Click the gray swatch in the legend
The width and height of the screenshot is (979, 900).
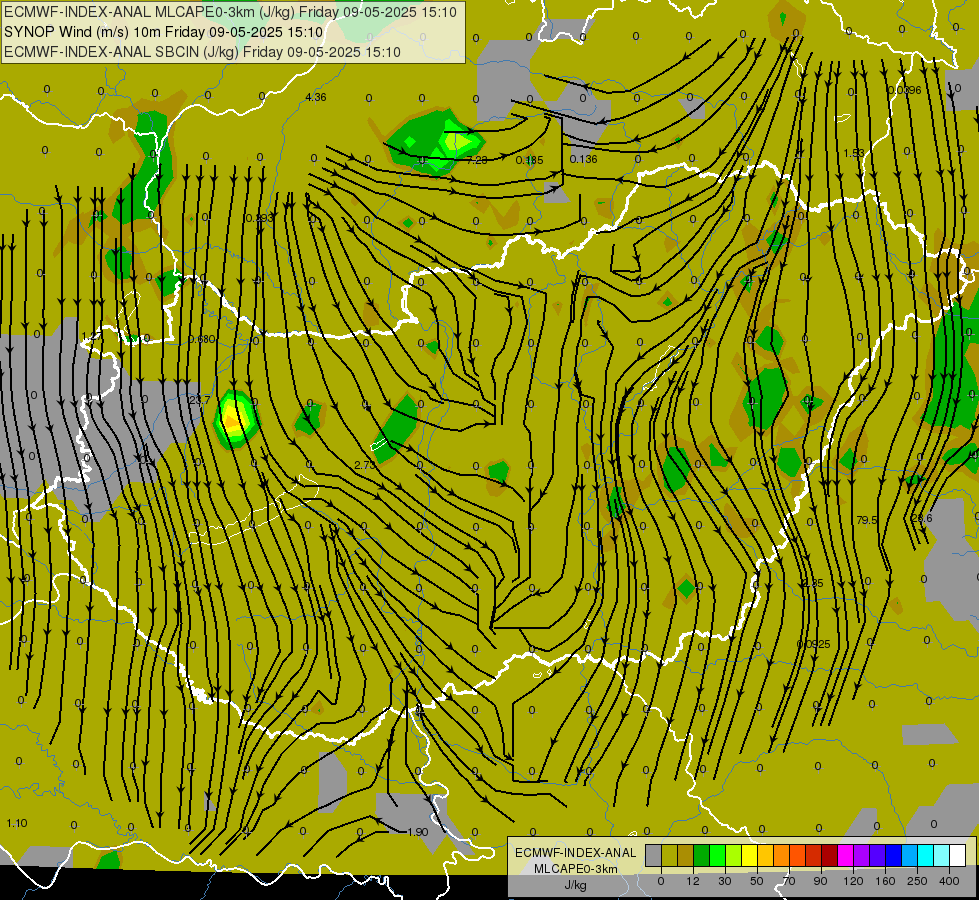click(654, 855)
